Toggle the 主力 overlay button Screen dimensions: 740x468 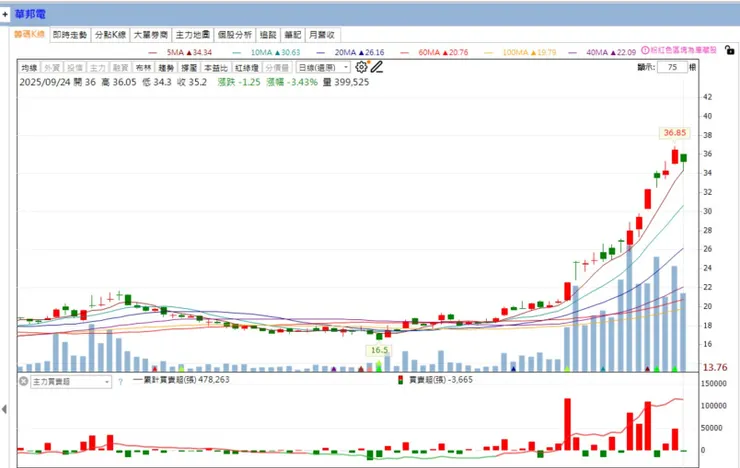tap(98, 68)
